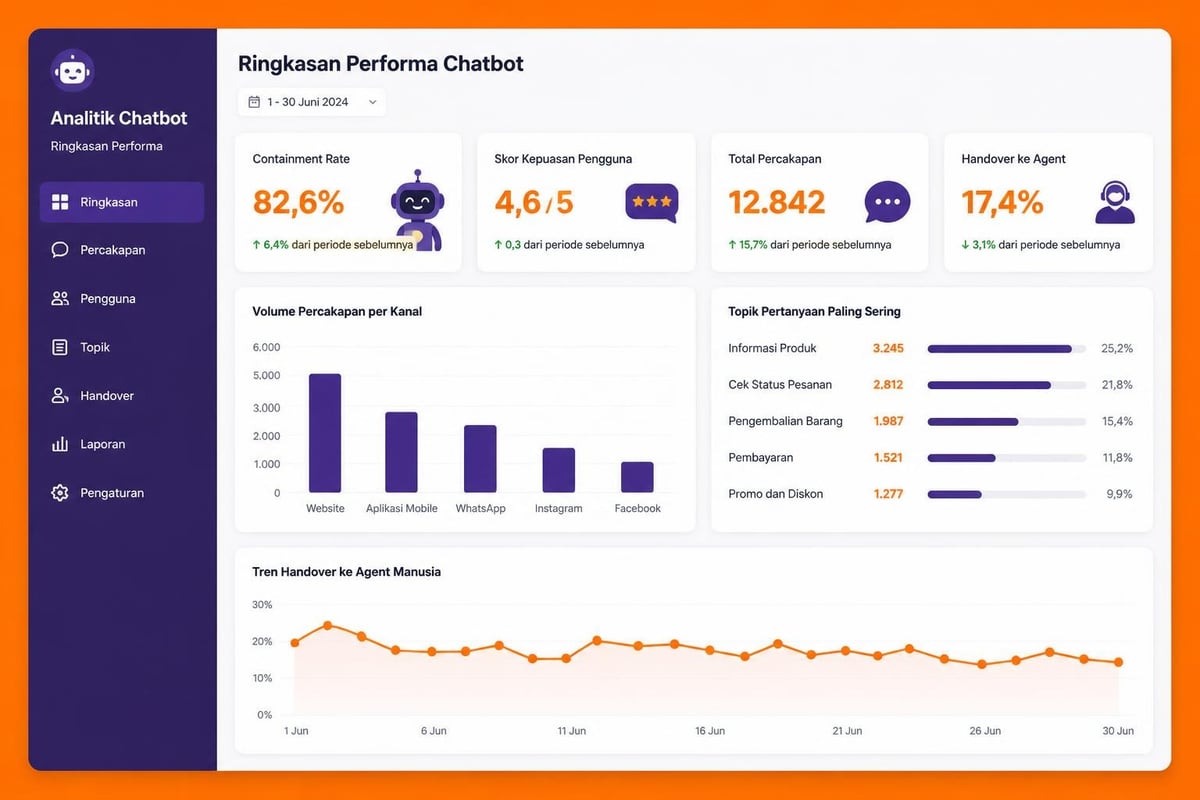The height and width of the screenshot is (800, 1200).
Task: Click the Informasi Produk progress bar
Action: coord(1007,348)
